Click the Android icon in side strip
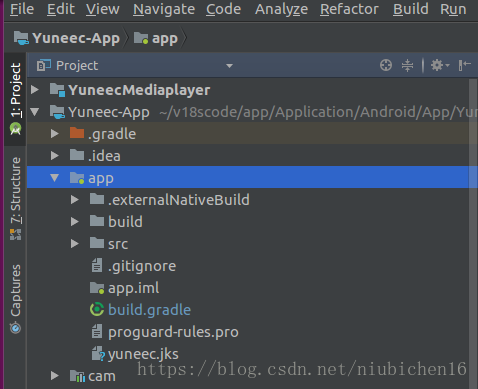478x389 pixels. [15, 128]
